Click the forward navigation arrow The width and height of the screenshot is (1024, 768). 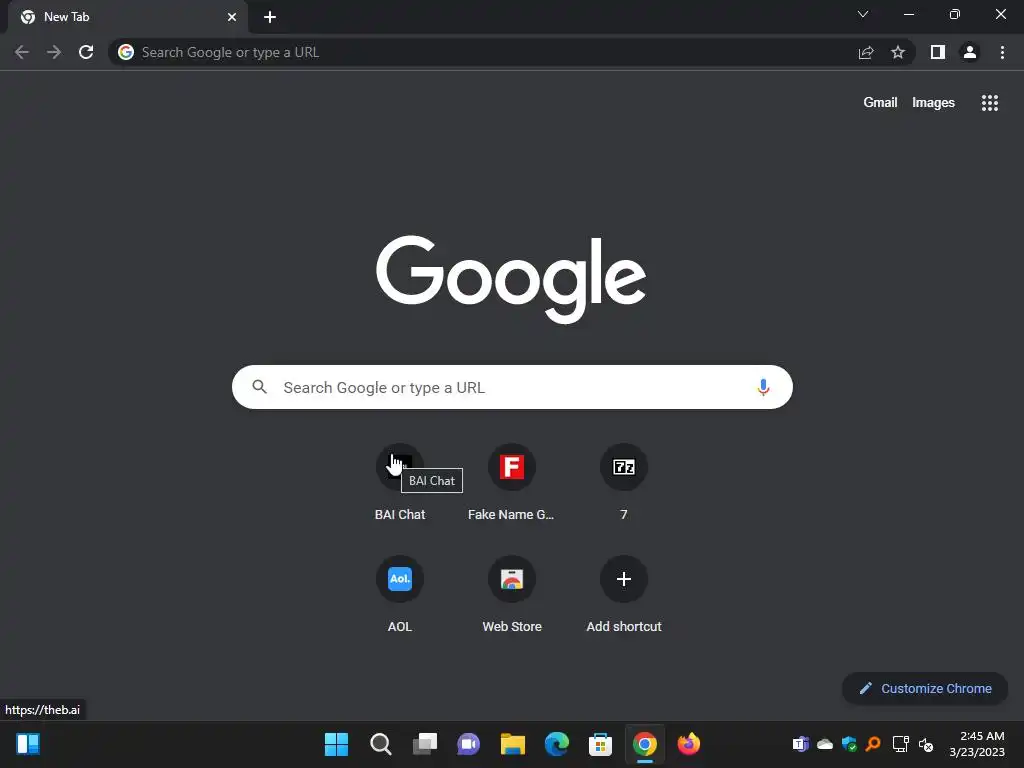[54, 52]
